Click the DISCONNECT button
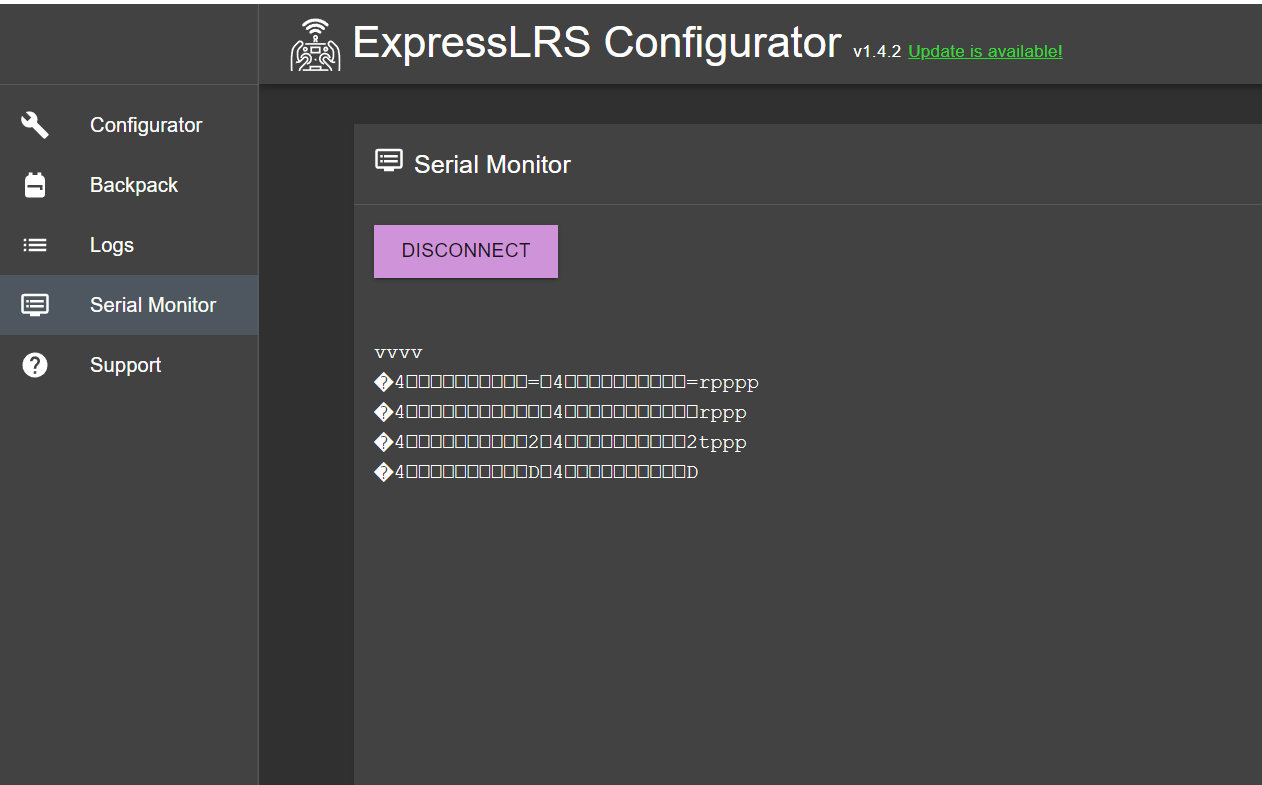The height and width of the screenshot is (785, 1262). click(465, 250)
